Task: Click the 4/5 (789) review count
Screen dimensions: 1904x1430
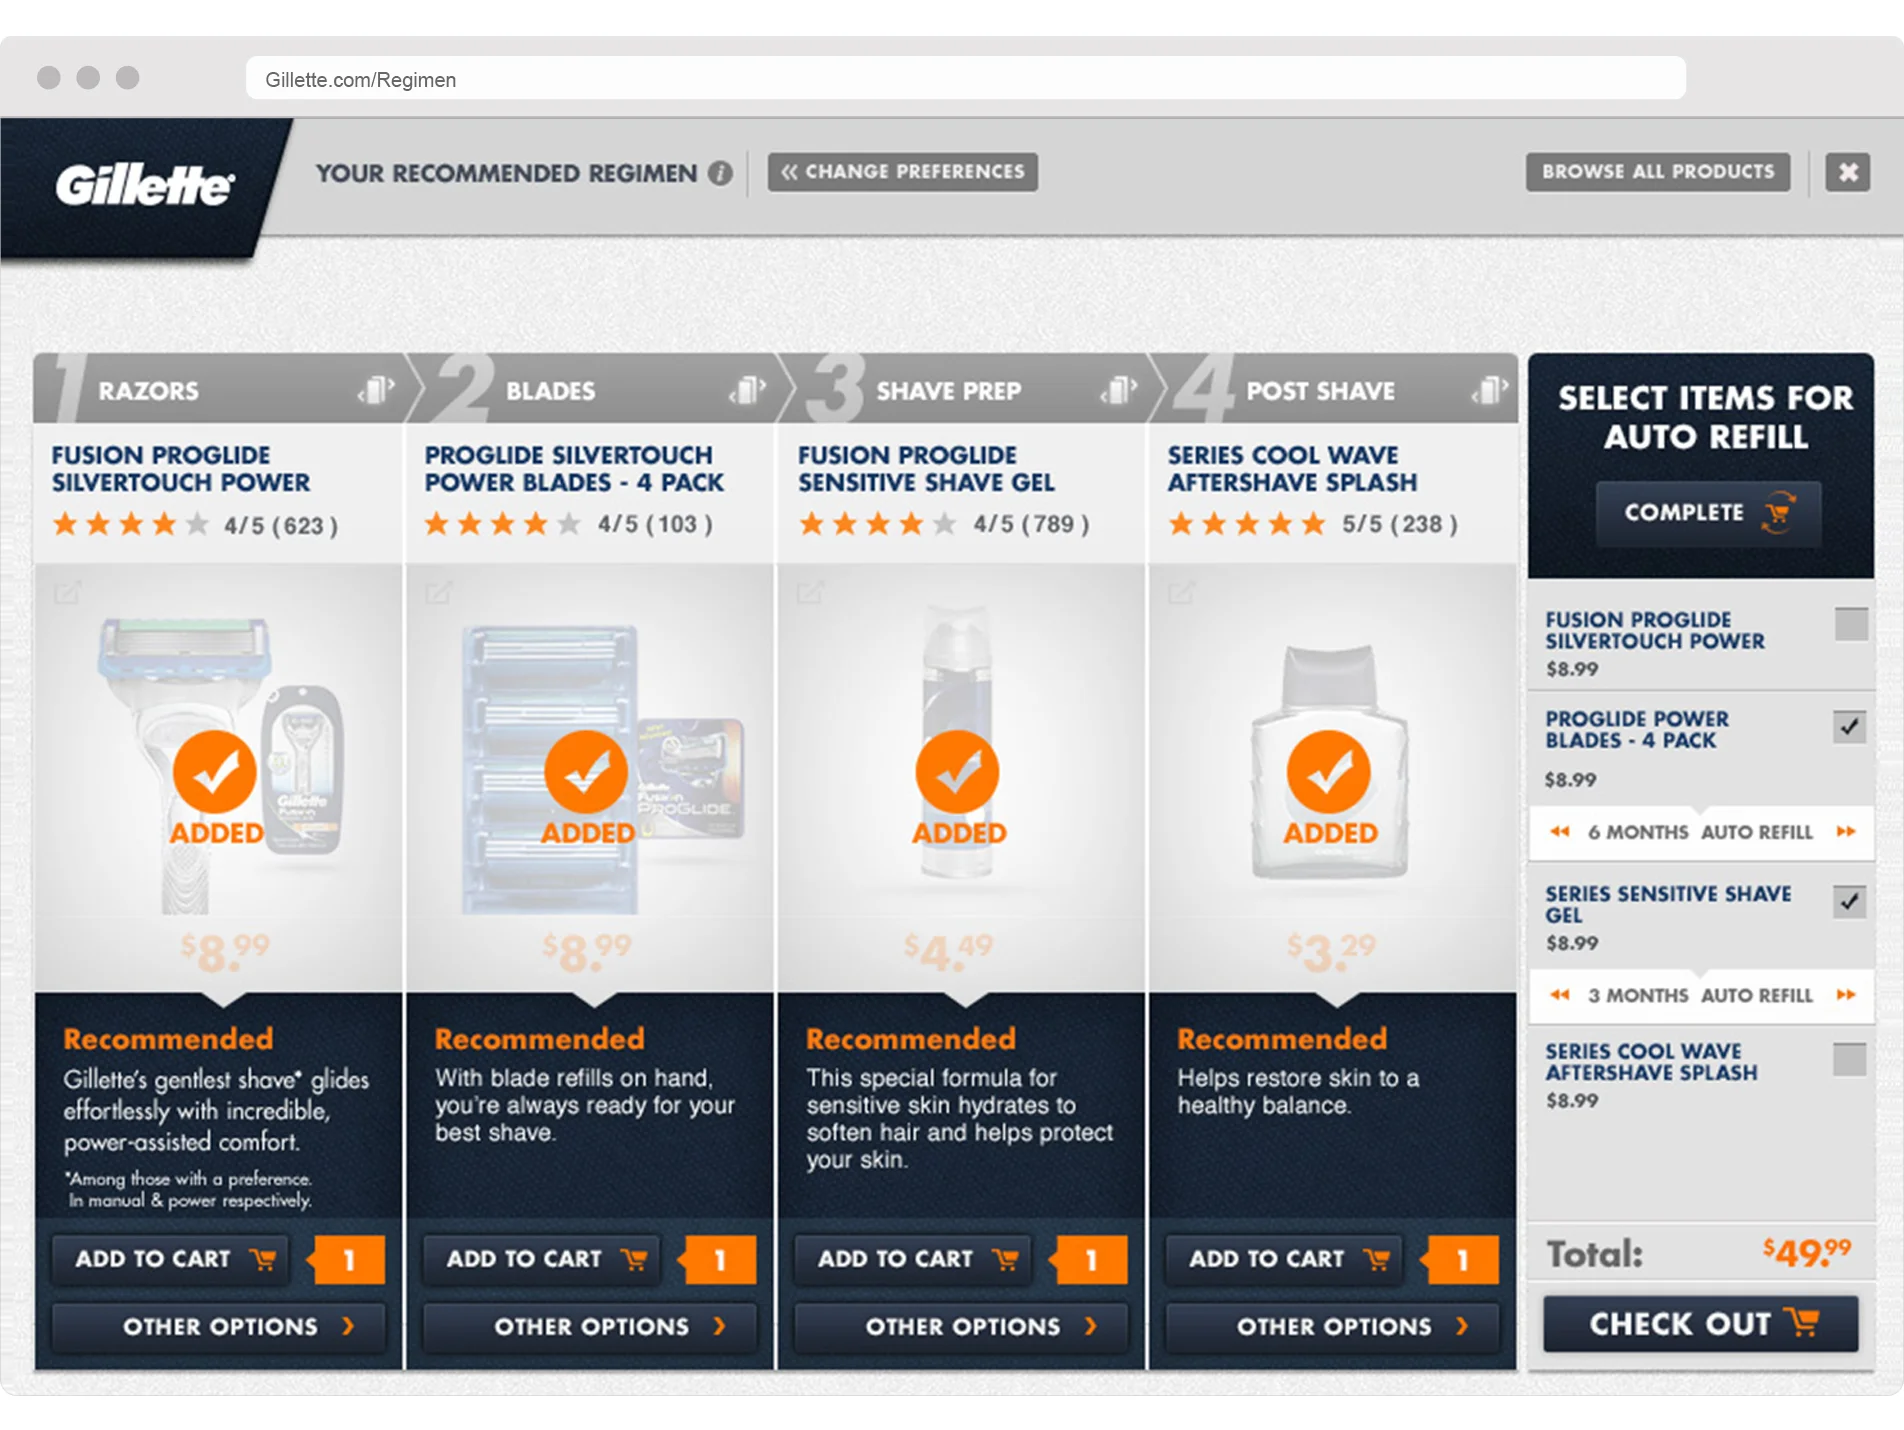Action: tap(1031, 524)
